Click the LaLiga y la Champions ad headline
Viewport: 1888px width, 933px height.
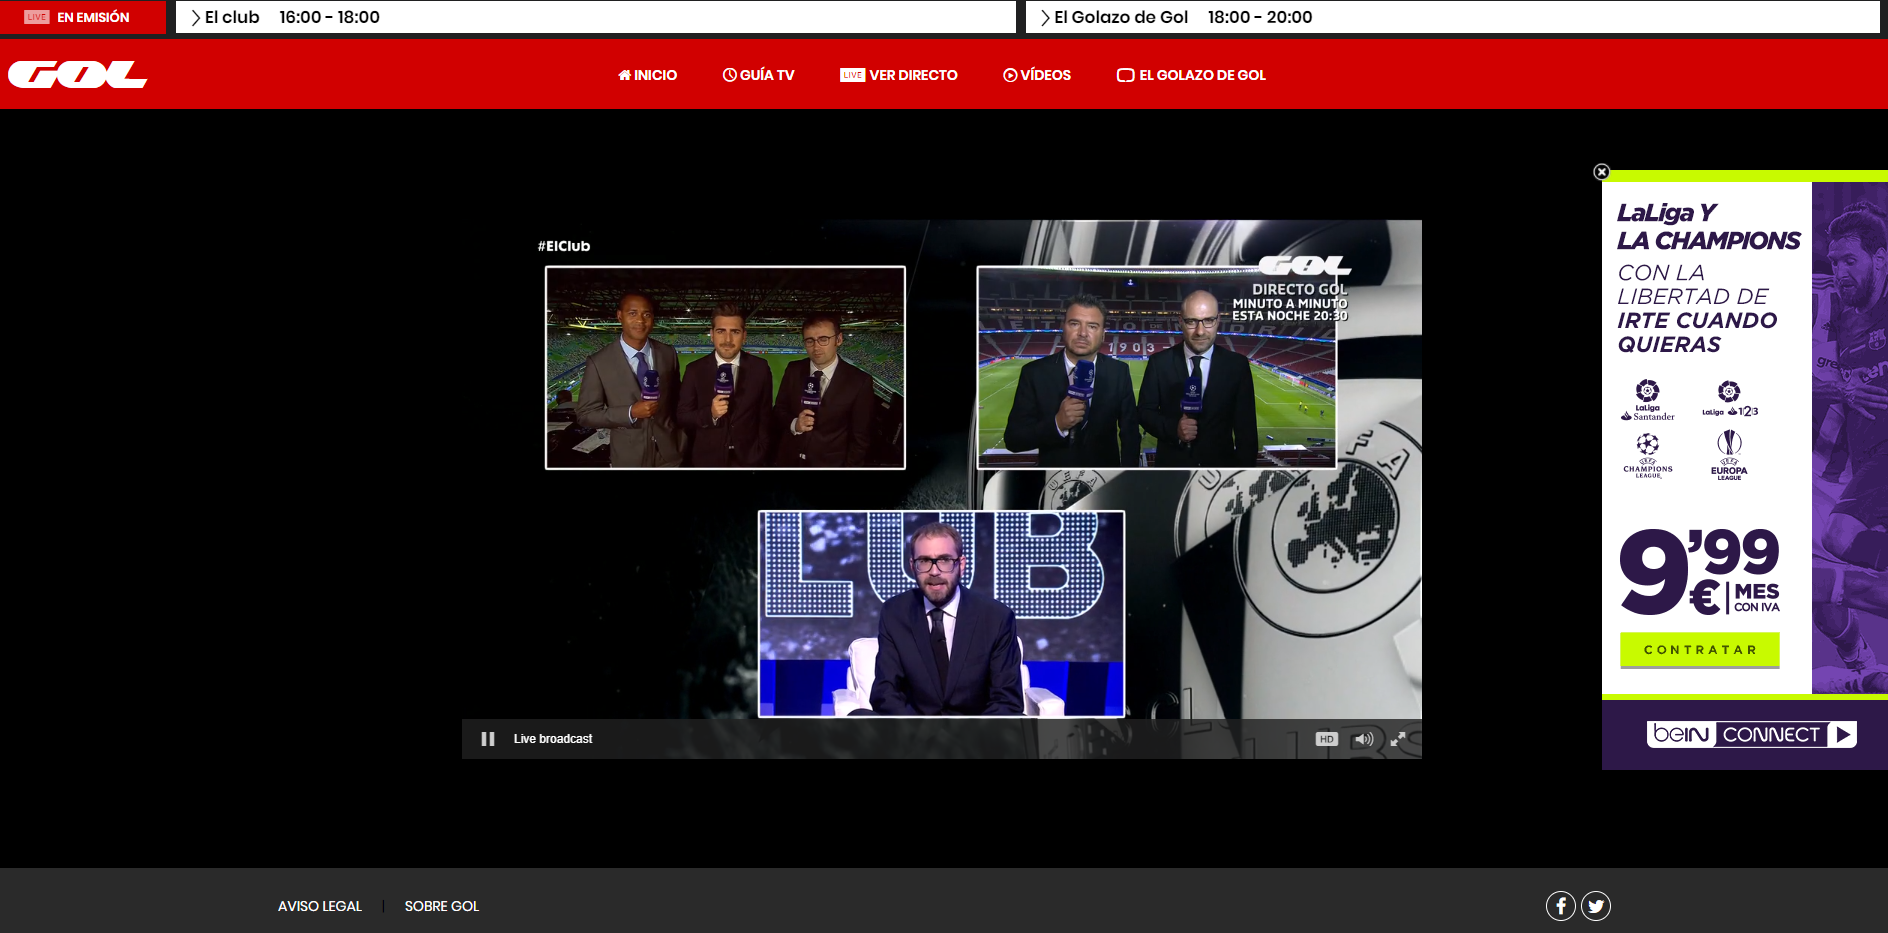(x=1708, y=227)
